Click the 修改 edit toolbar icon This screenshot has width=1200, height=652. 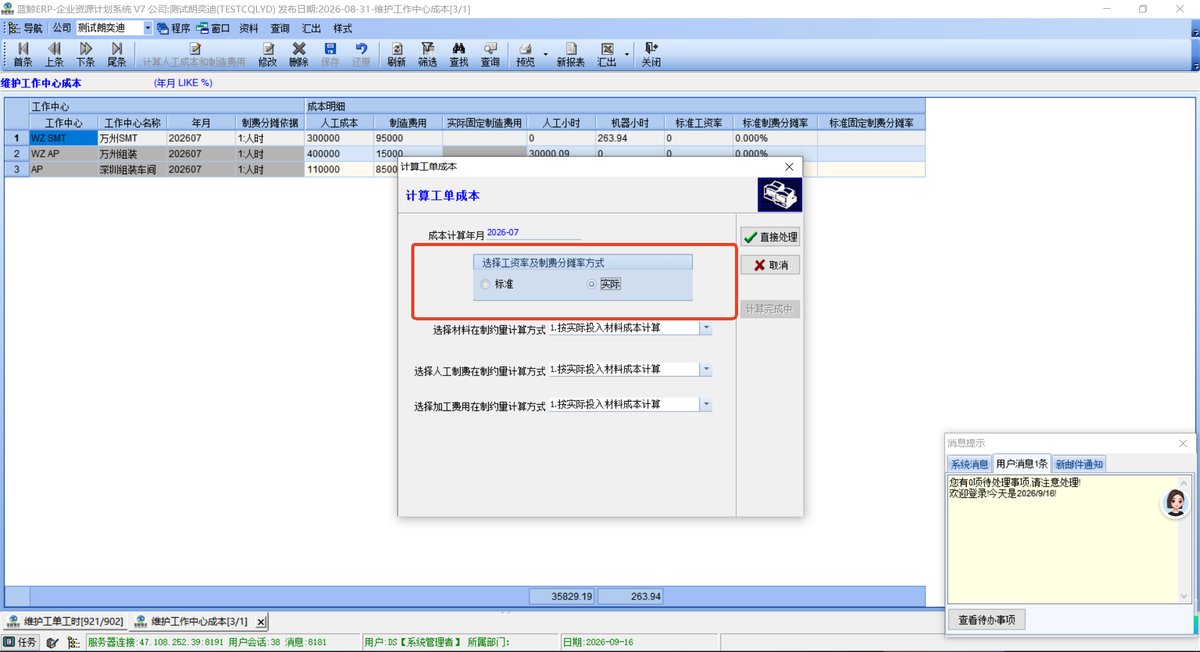tap(267, 54)
